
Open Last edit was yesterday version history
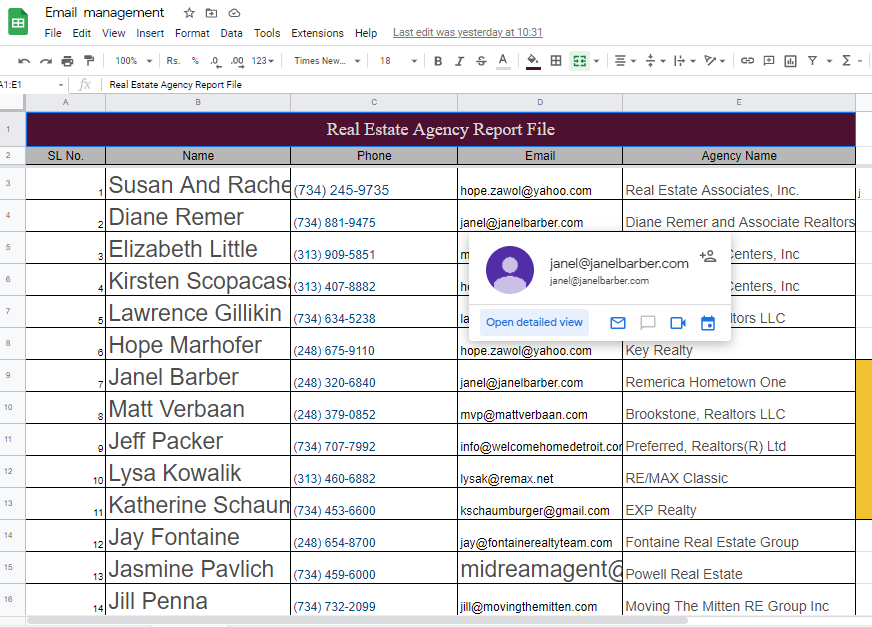pos(467,31)
